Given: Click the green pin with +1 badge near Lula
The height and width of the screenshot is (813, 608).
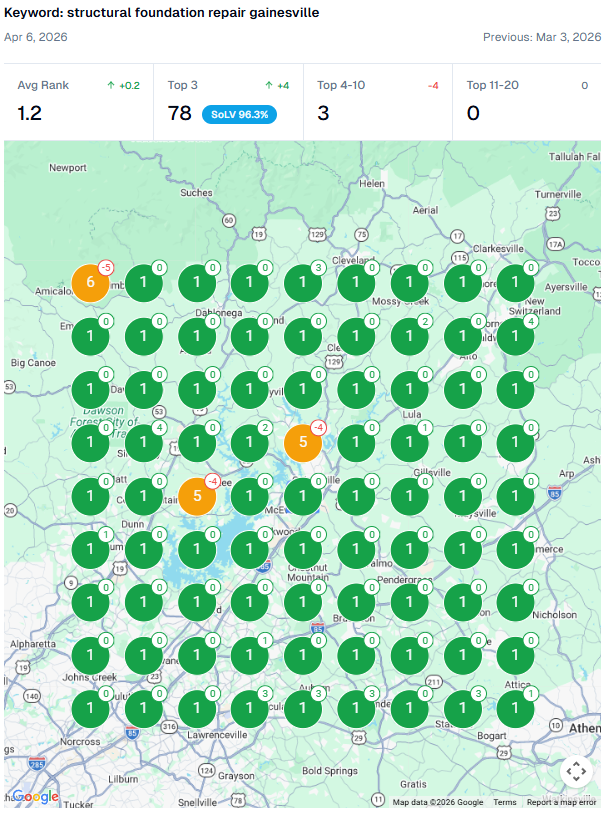Looking at the screenshot, I should (409, 442).
